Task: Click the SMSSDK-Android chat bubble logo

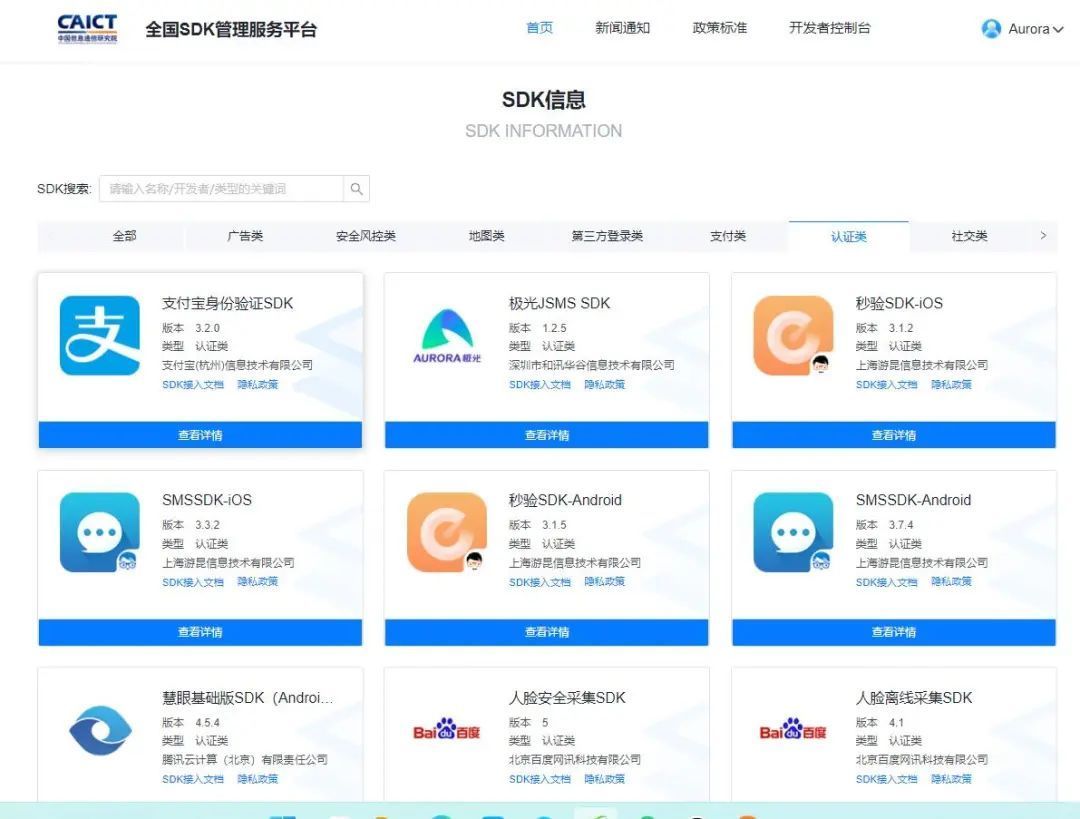Action: 793,532
